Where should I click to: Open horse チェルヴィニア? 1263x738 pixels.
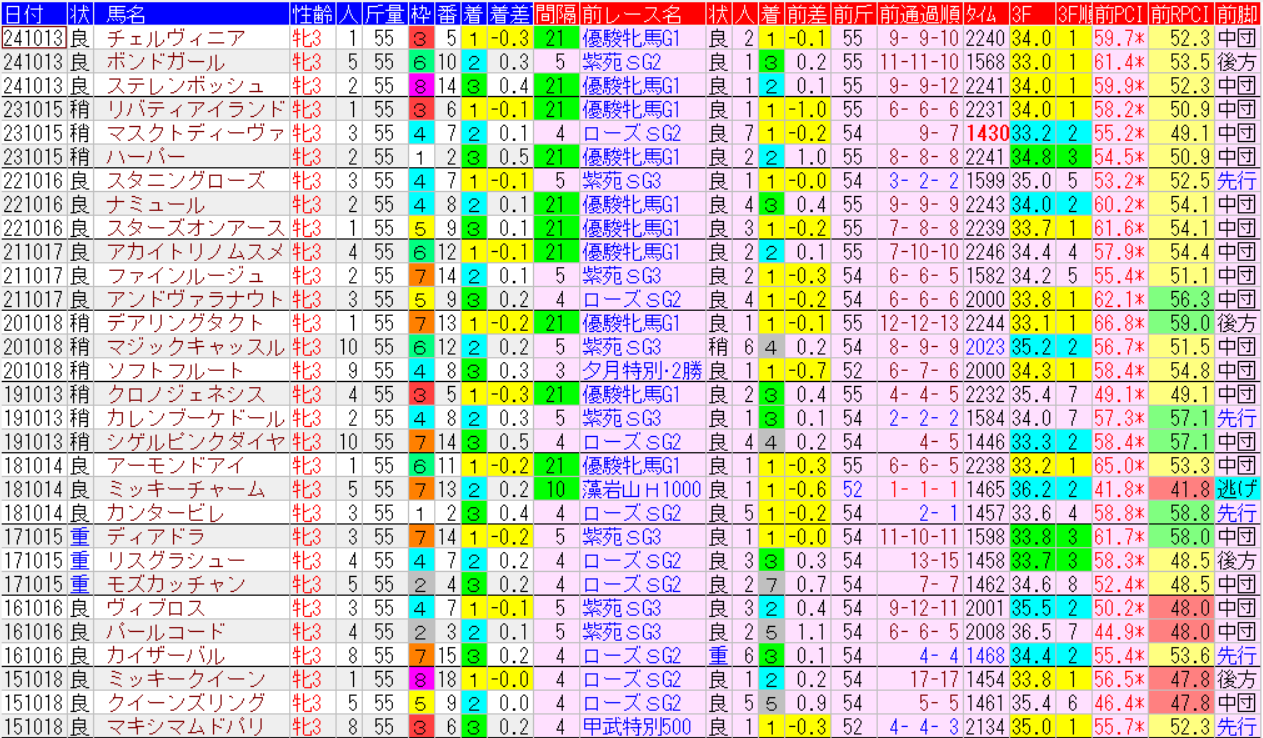(x=175, y=38)
